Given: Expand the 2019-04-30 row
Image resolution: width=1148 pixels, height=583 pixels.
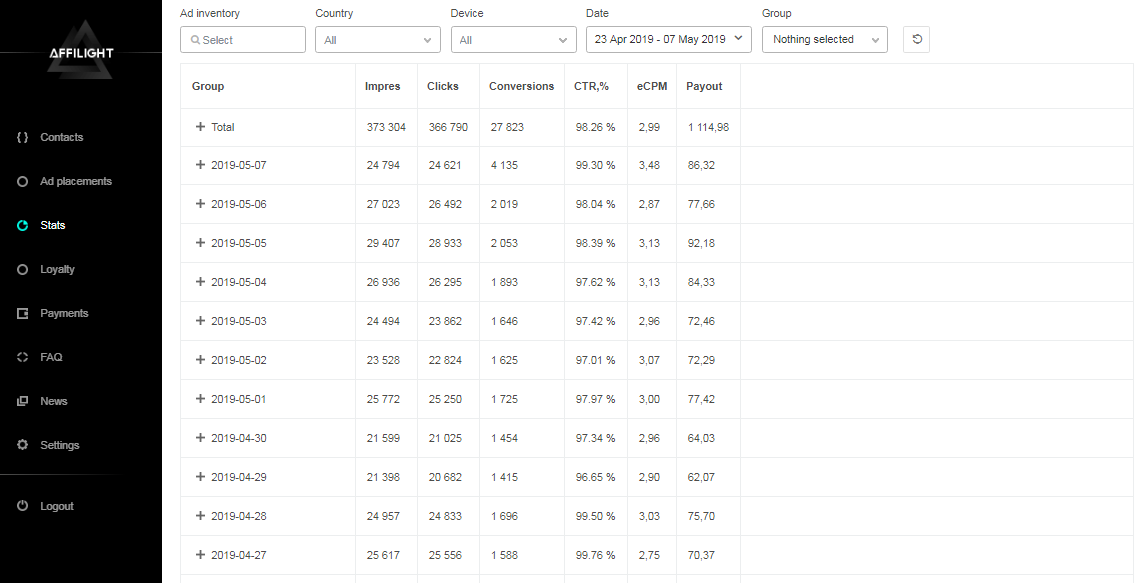Looking at the screenshot, I should click(x=200, y=438).
